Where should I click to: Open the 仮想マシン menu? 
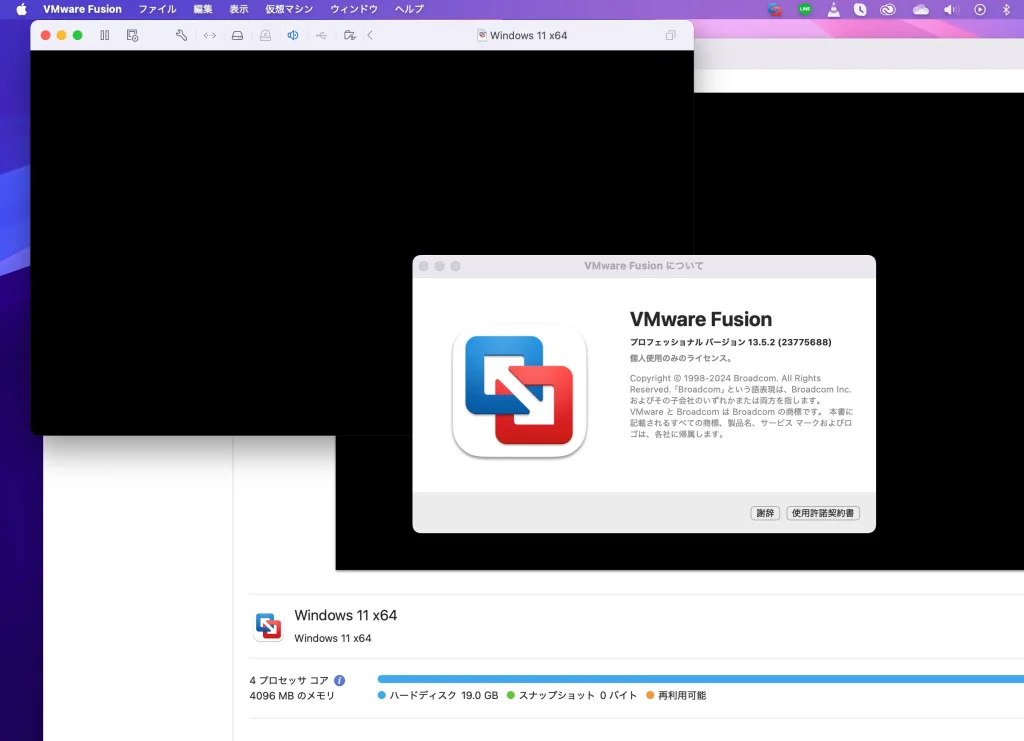tap(289, 9)
